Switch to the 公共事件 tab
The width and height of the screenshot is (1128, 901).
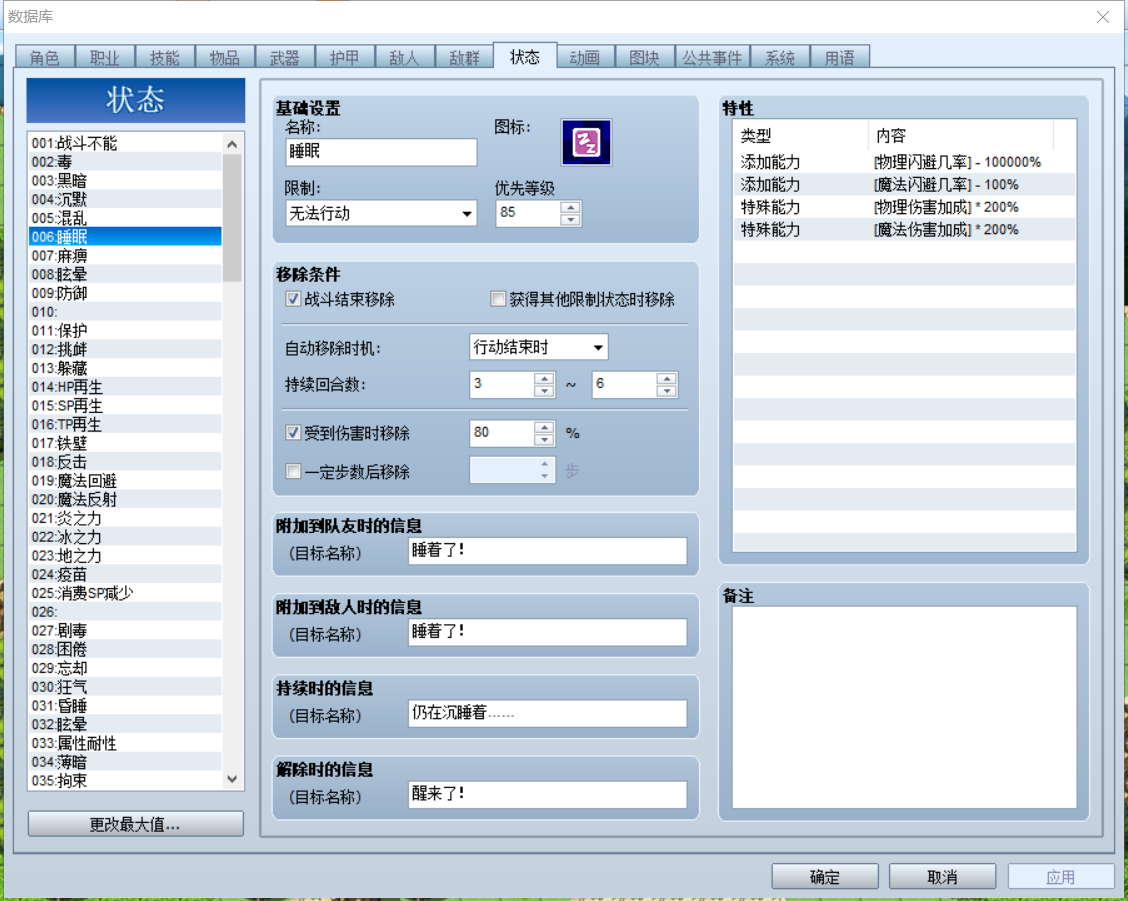pos(712,57)
